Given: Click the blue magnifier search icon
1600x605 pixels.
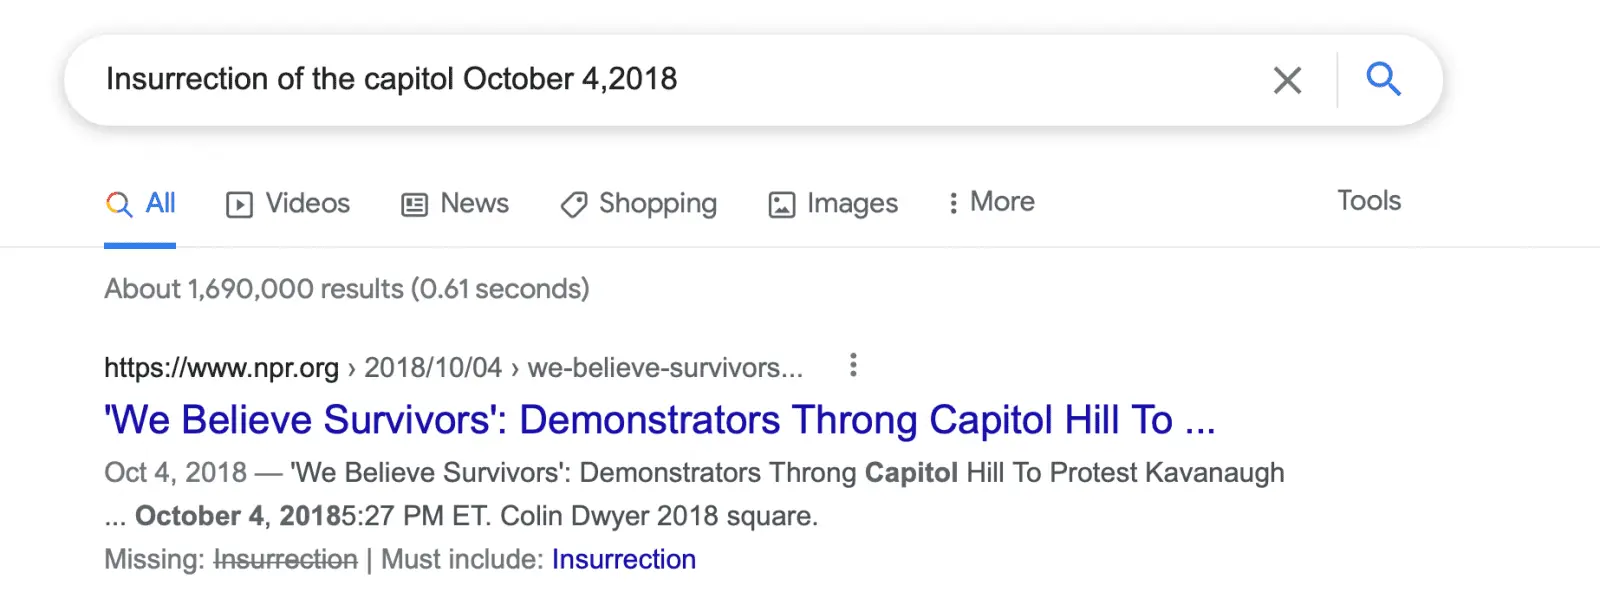Looking at the screenshot, I should (1383, 78).
